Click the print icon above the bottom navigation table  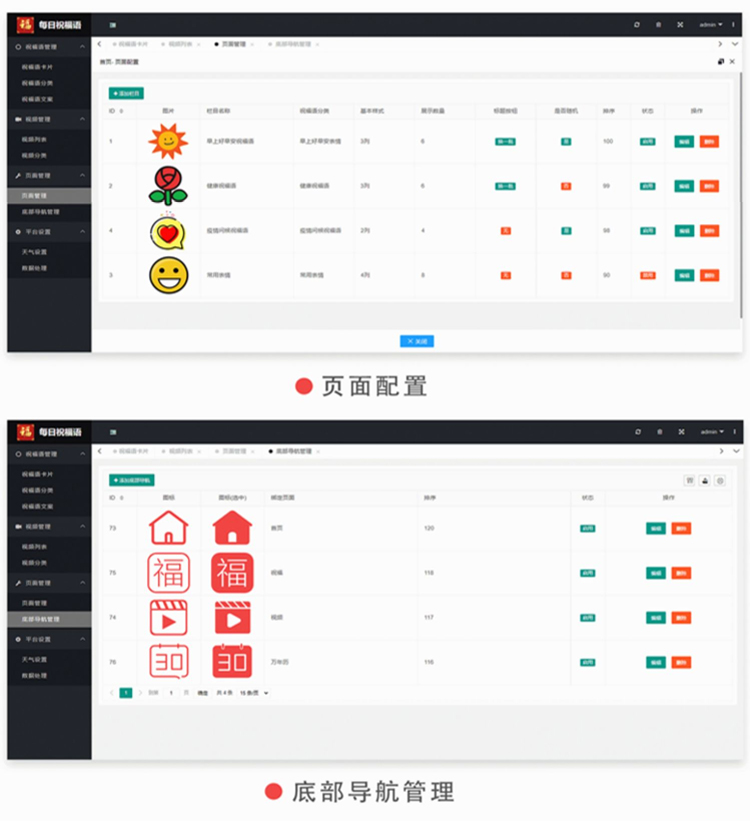click(704, 481)
